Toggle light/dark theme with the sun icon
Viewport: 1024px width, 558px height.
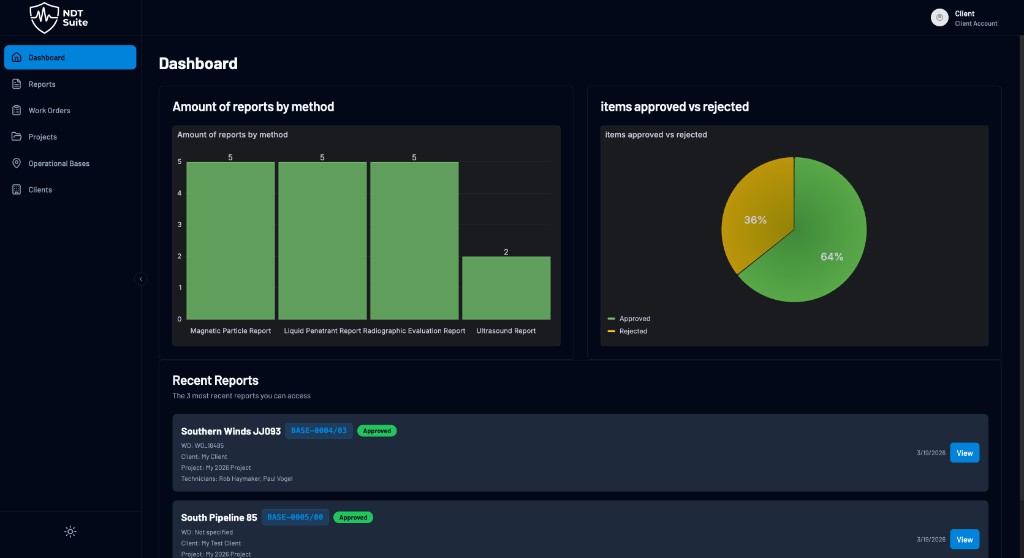[70, 531]
